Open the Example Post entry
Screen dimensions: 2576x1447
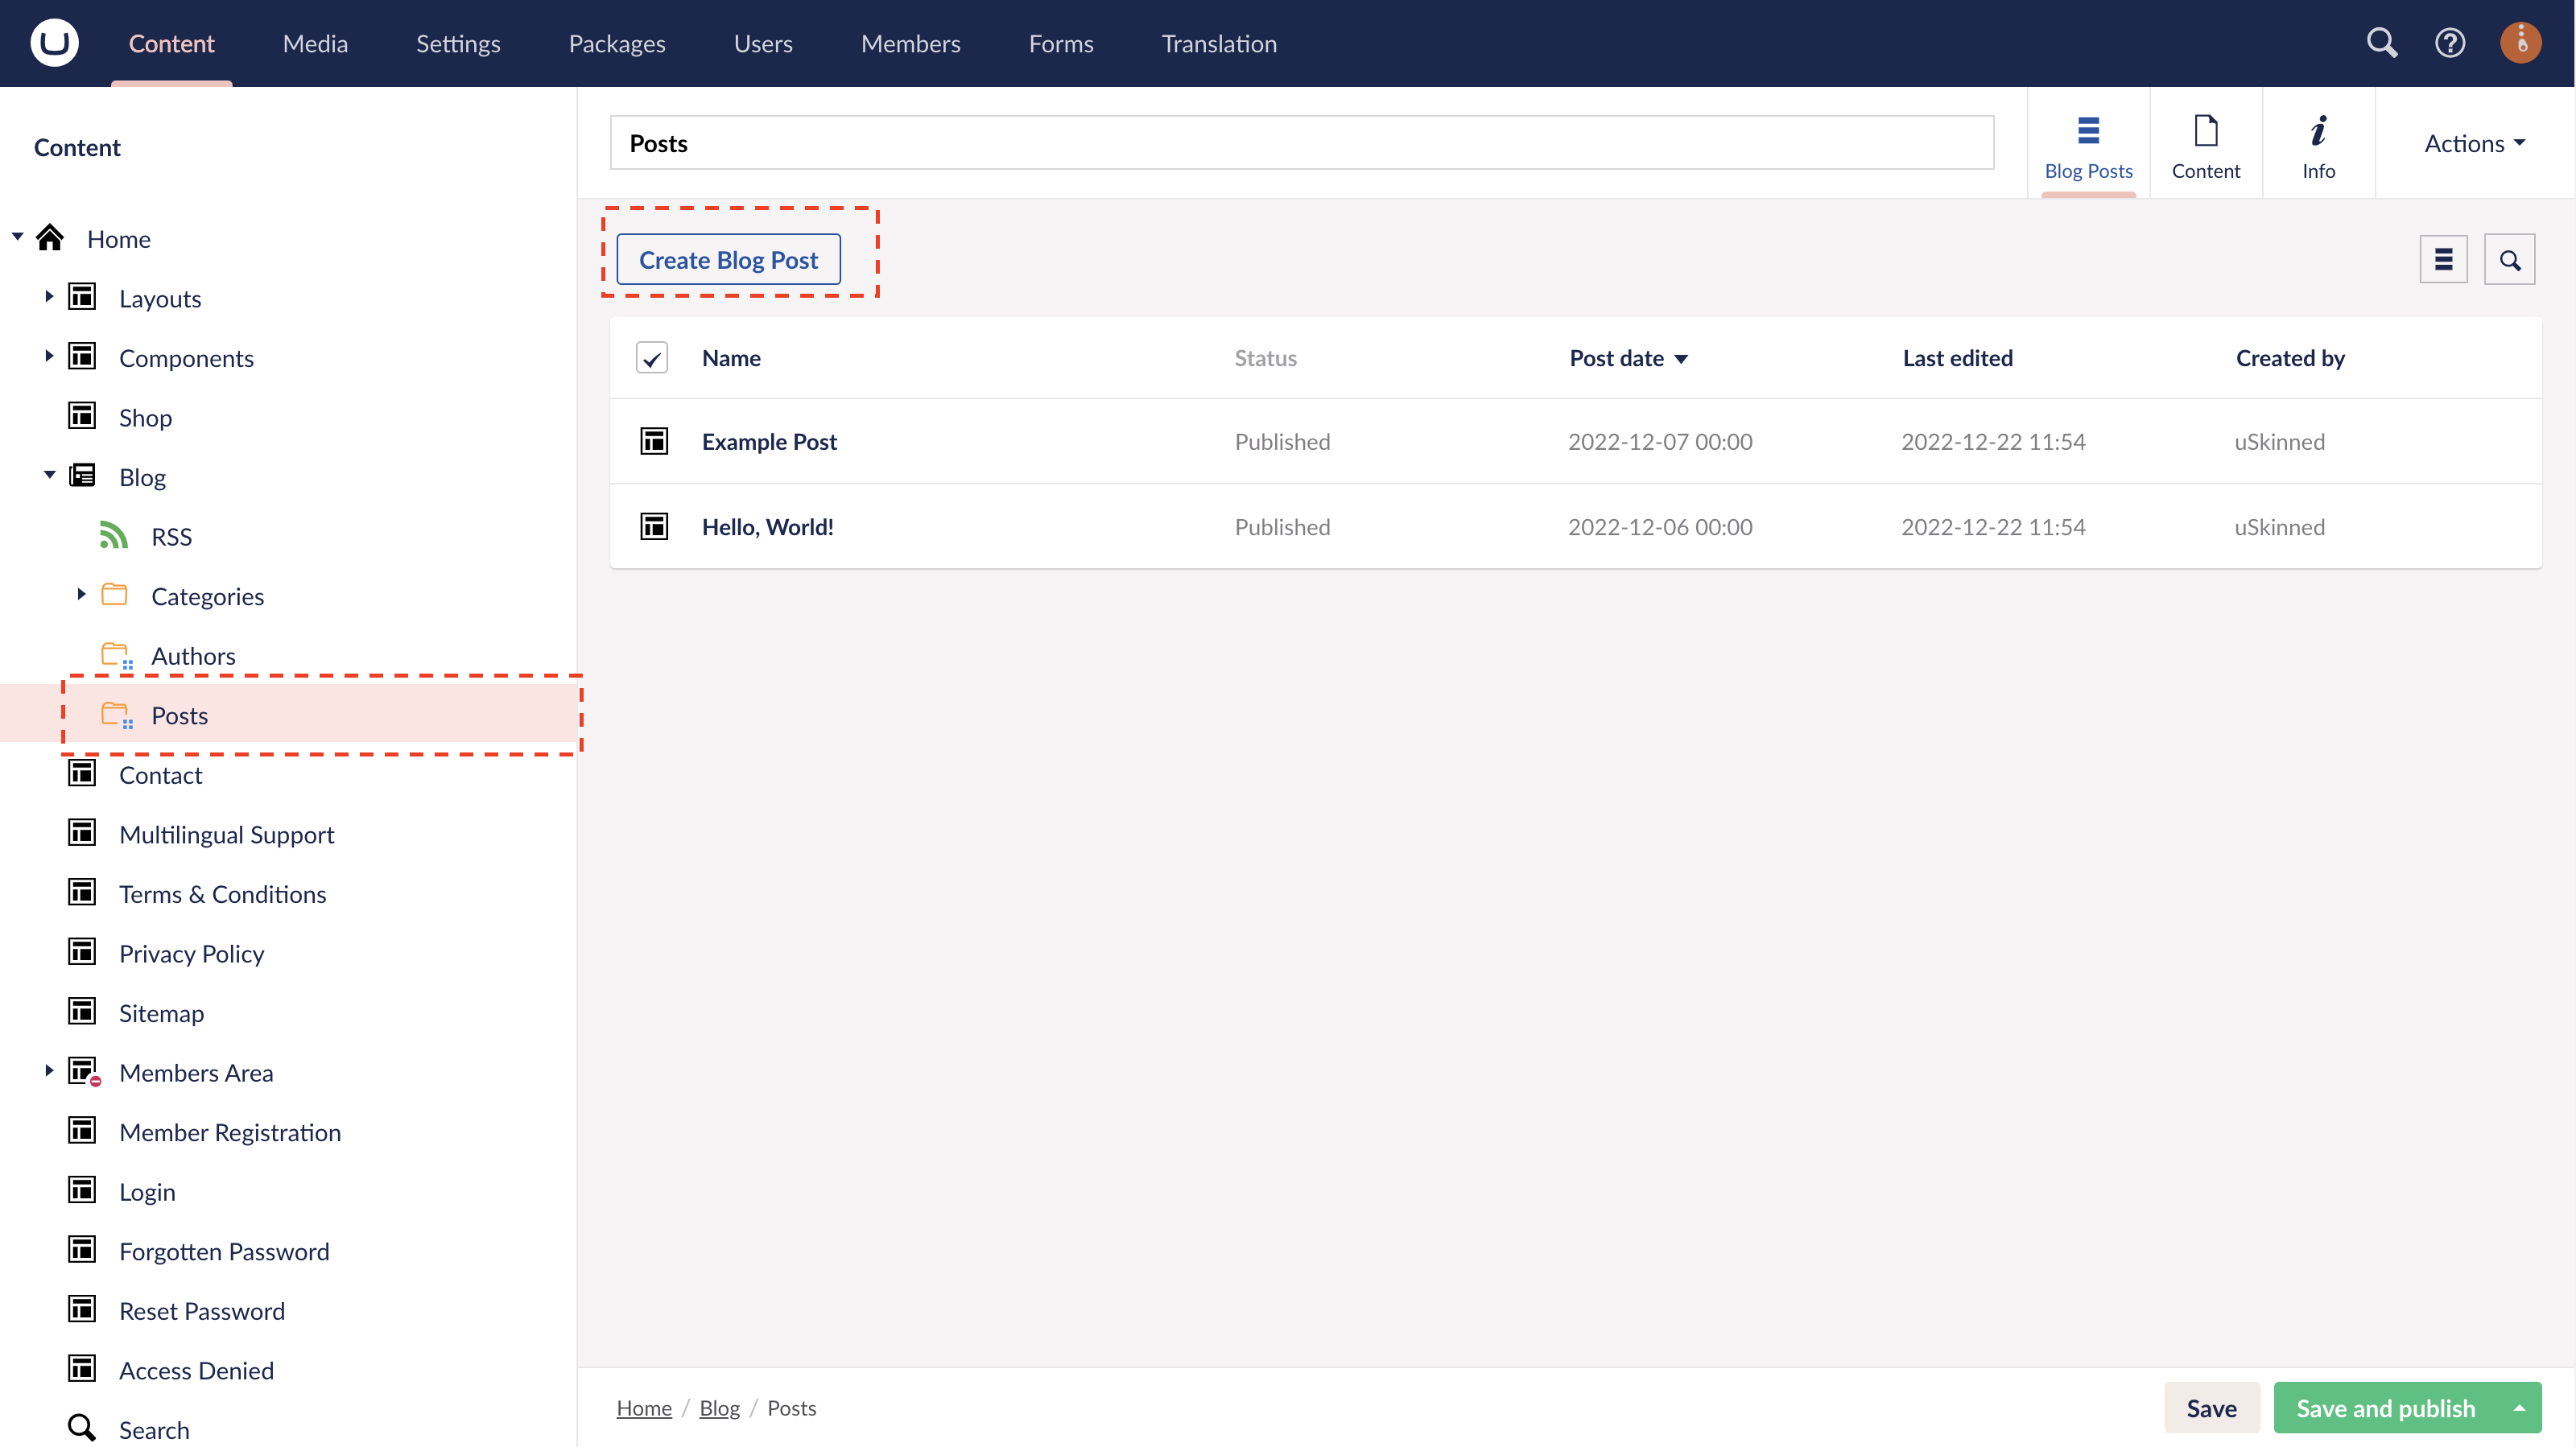click(x=769, y=441)
